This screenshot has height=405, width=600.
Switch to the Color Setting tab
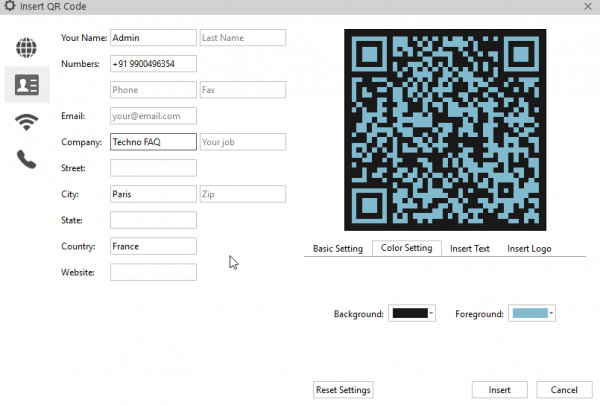point(407,248)
